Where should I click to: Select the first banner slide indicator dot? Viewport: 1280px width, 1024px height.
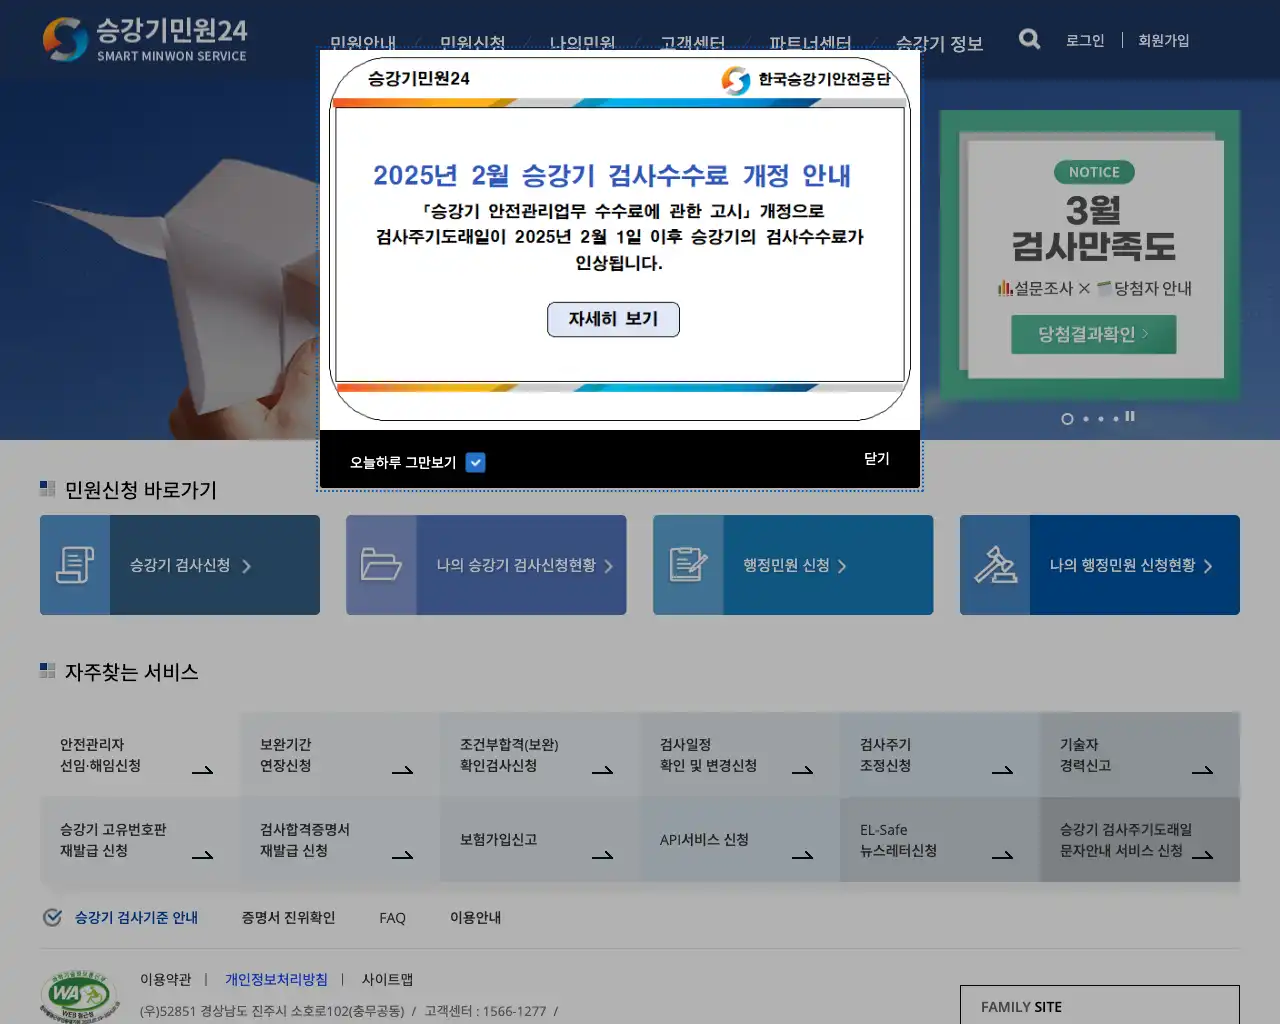pos(1067,419)
